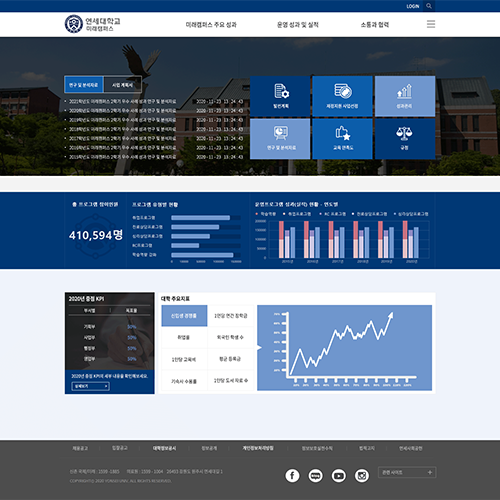This screenshot has height=500, width=500.
Task: Open 개인정보처리방침 footer link
Action: 258,448
